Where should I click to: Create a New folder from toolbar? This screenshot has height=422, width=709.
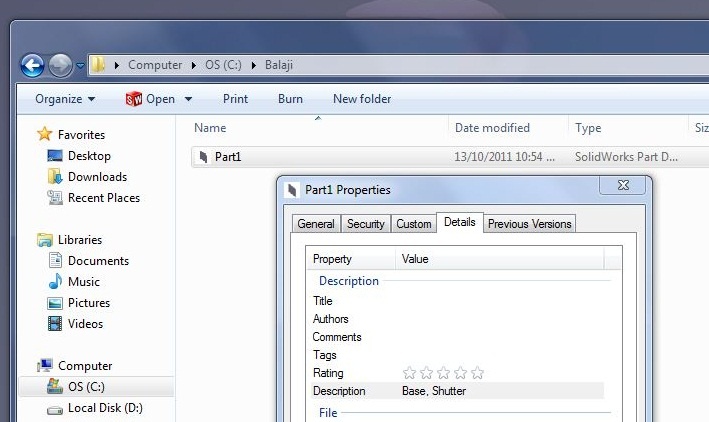click(x=362, y=99)
